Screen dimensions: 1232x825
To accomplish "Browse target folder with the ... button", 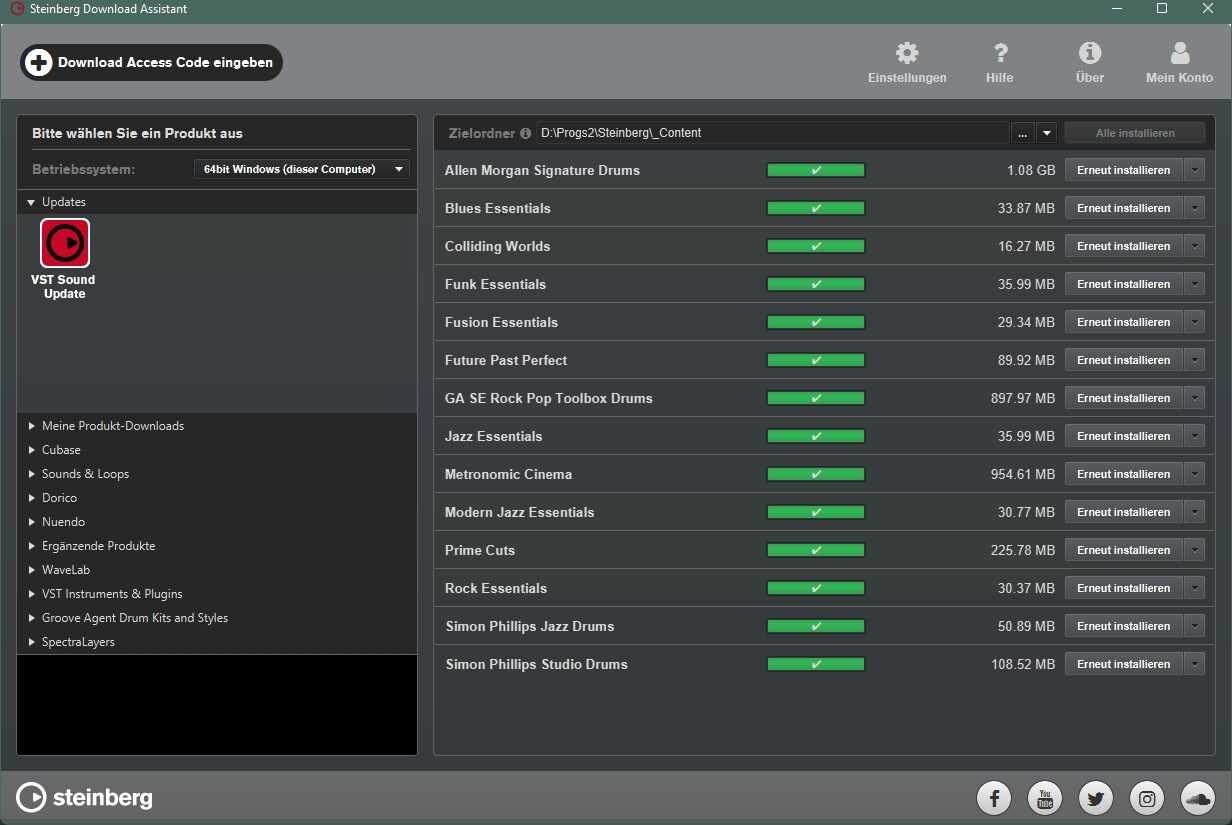I will pos(1022,133).
